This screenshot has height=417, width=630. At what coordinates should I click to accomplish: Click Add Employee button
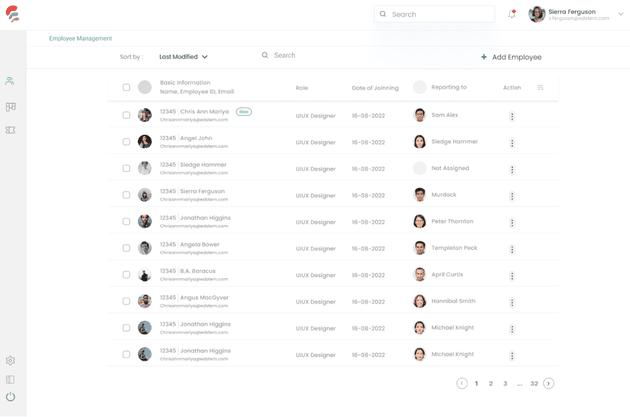click(511, 57)
